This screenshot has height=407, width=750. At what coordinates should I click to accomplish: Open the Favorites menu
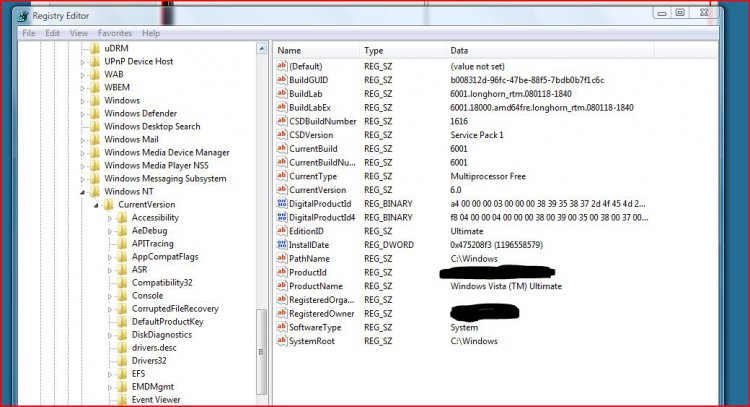(115, 33)
